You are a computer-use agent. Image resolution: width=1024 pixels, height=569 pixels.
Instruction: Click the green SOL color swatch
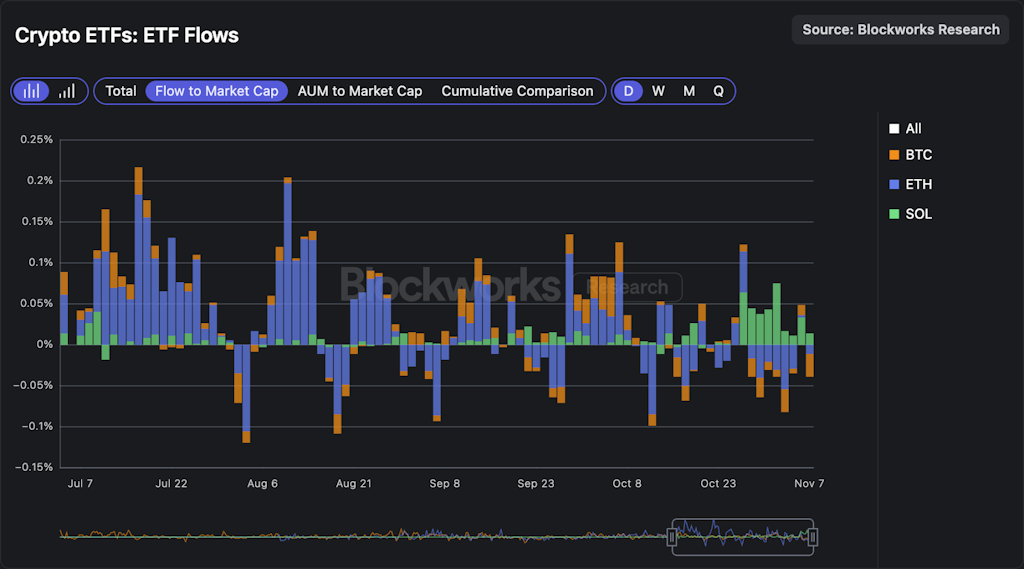(x=894, y=214)
